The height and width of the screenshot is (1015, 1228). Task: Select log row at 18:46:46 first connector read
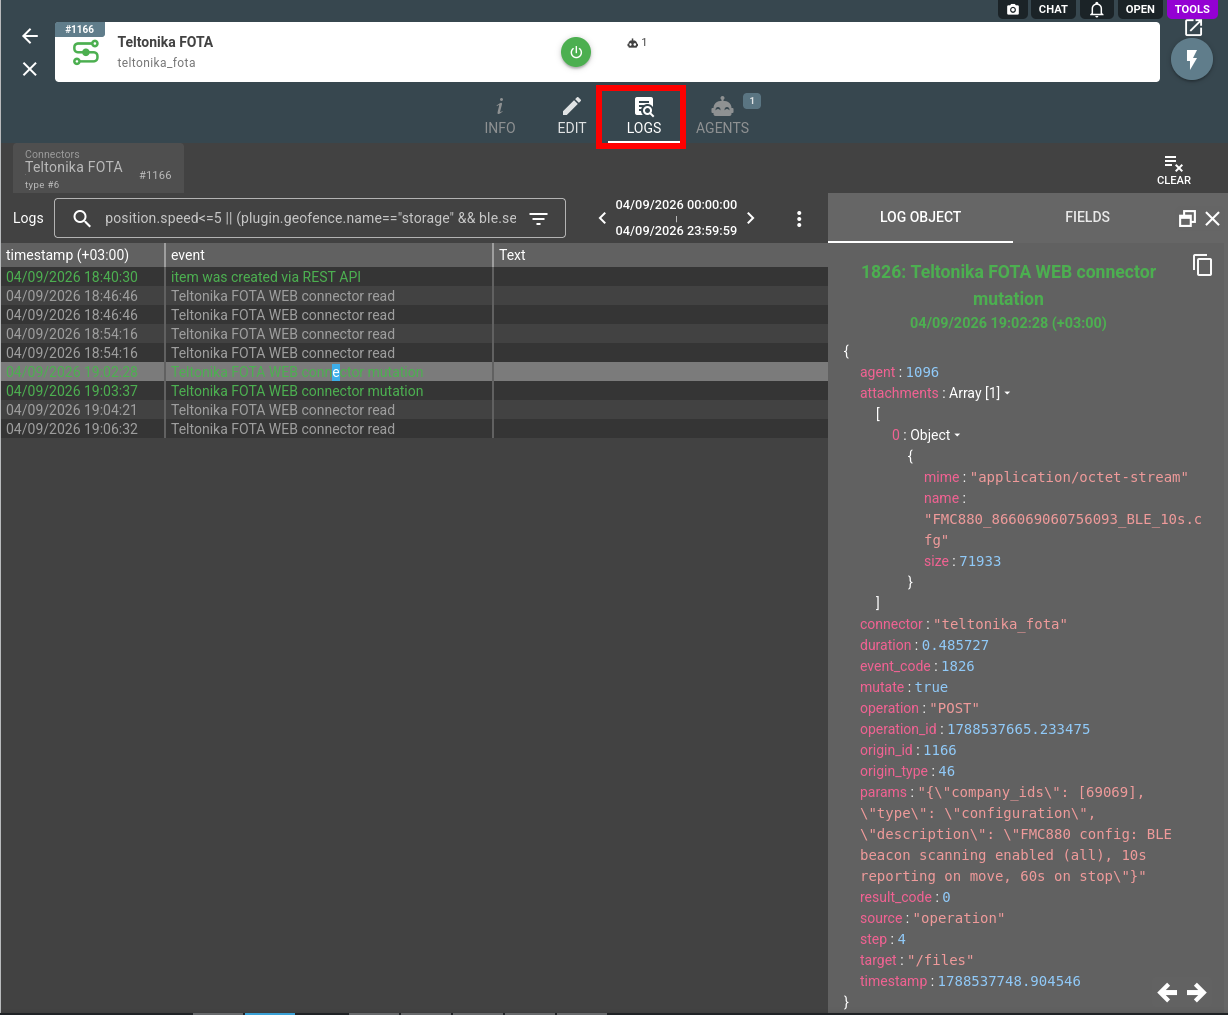414,296
